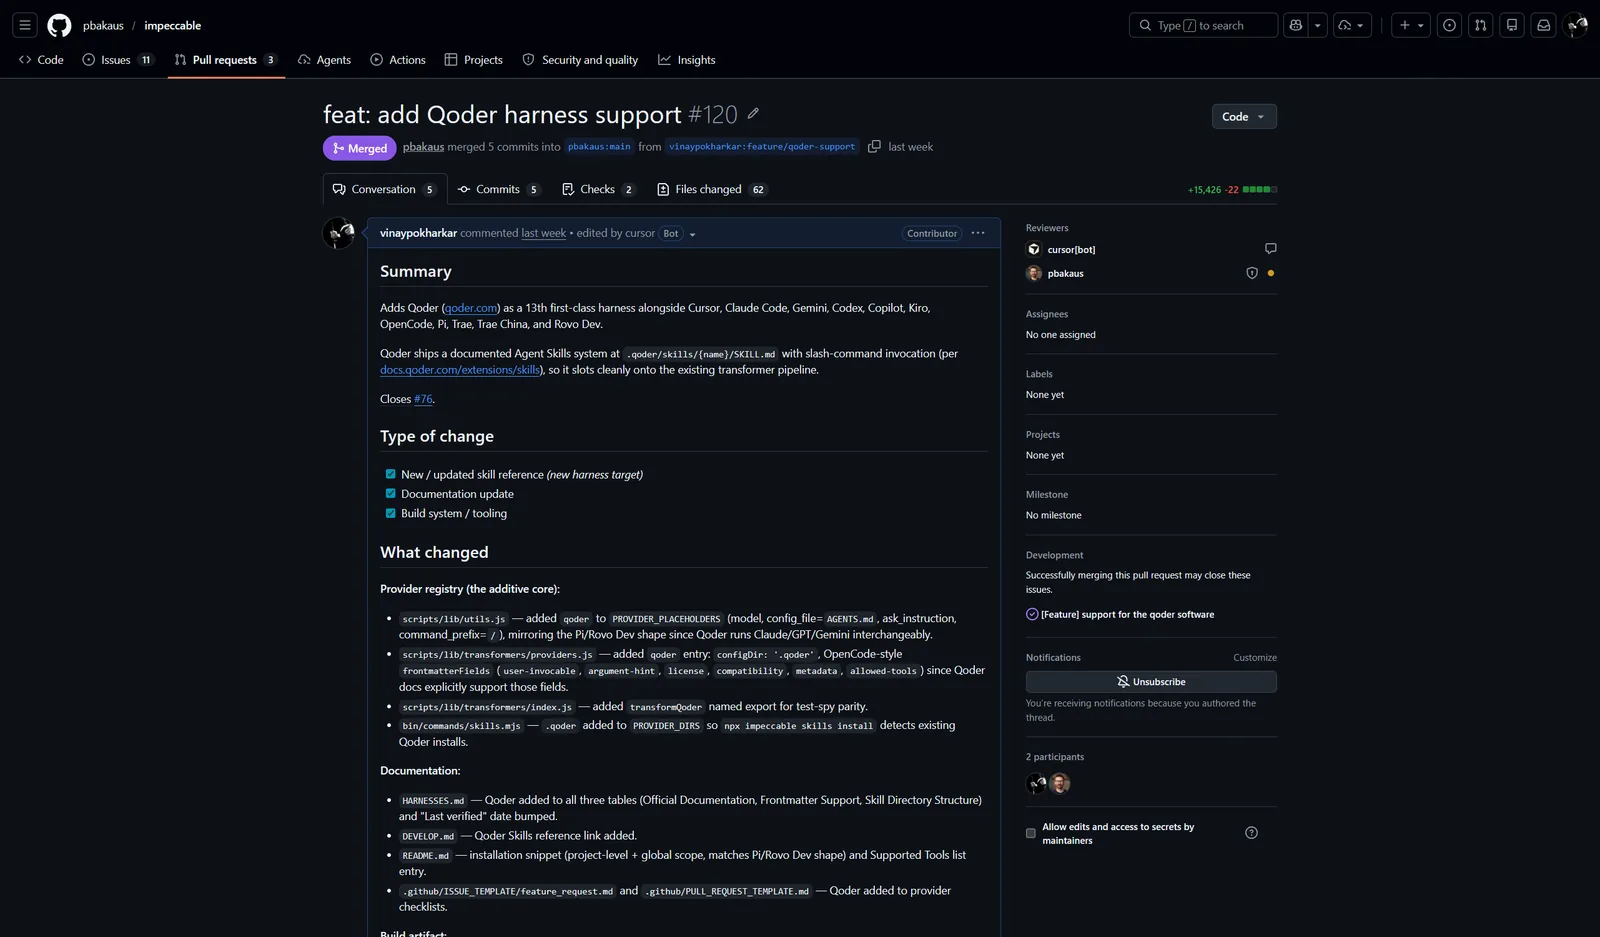Switch to Files changed tab
Viewport: 1600px width, 937px height.
point(711,189)
